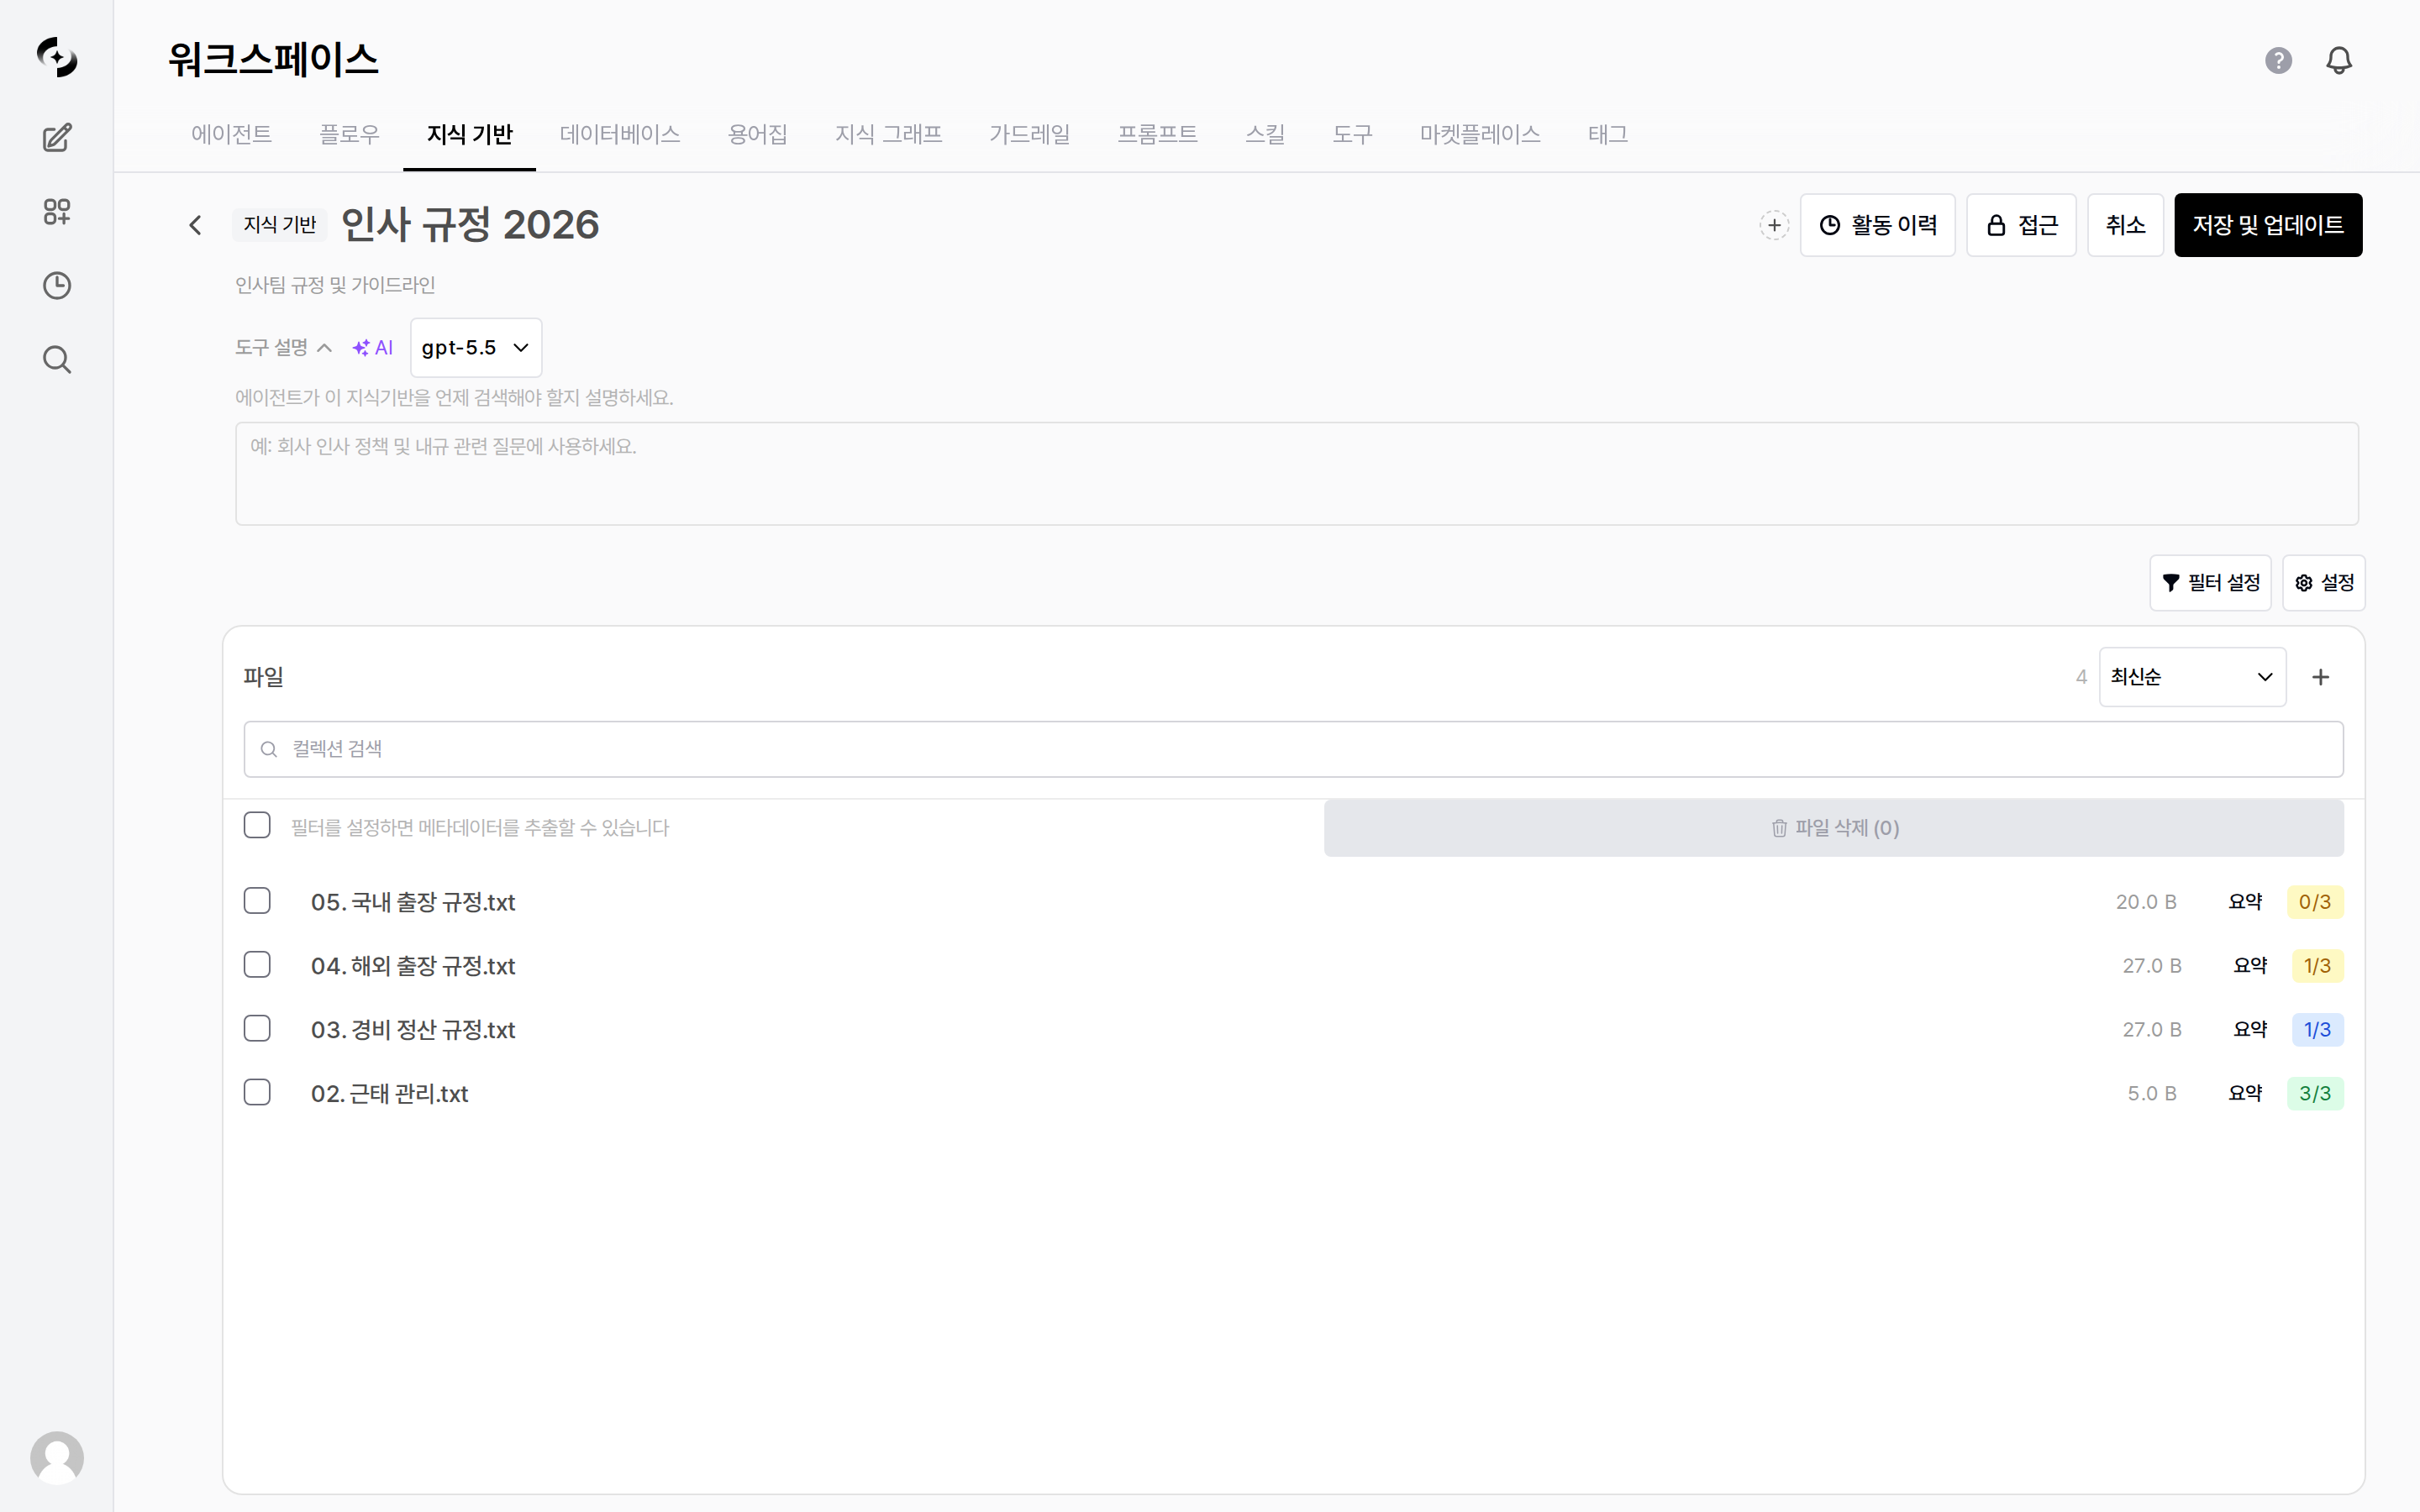Switch to the 가드레일 tab
This screenshot has width=2420, height=1512.
1029,134
